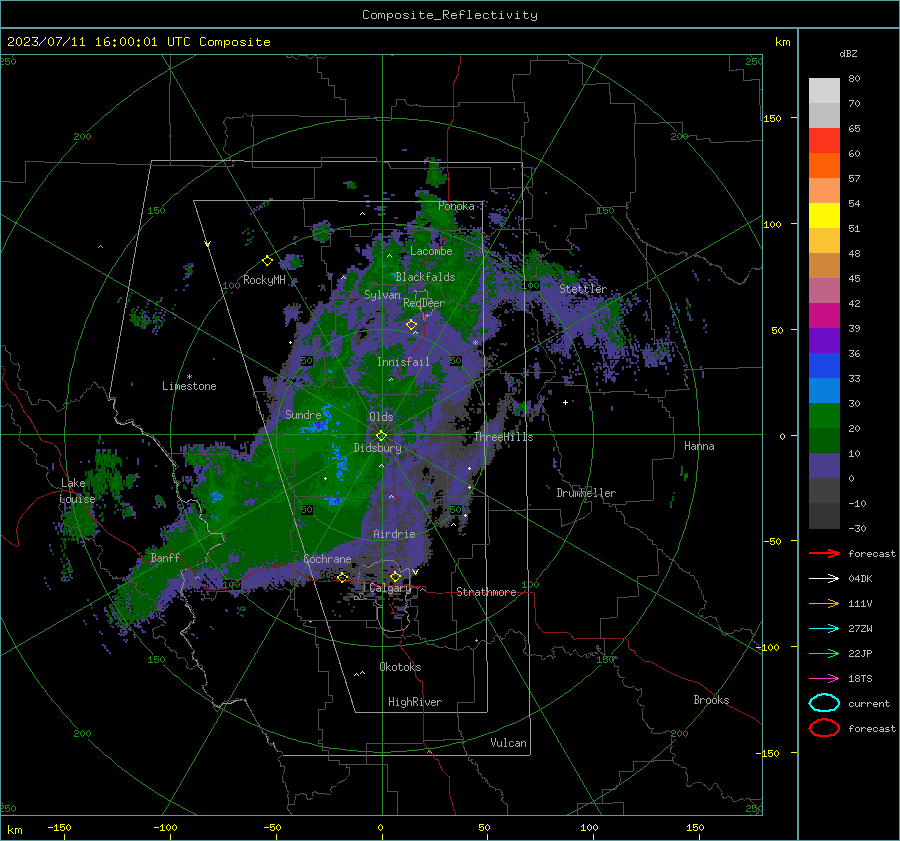The width and height of the screenshot is (900, 841).
Task: Select the white 04DK arrow symbol
Action: 824,578
